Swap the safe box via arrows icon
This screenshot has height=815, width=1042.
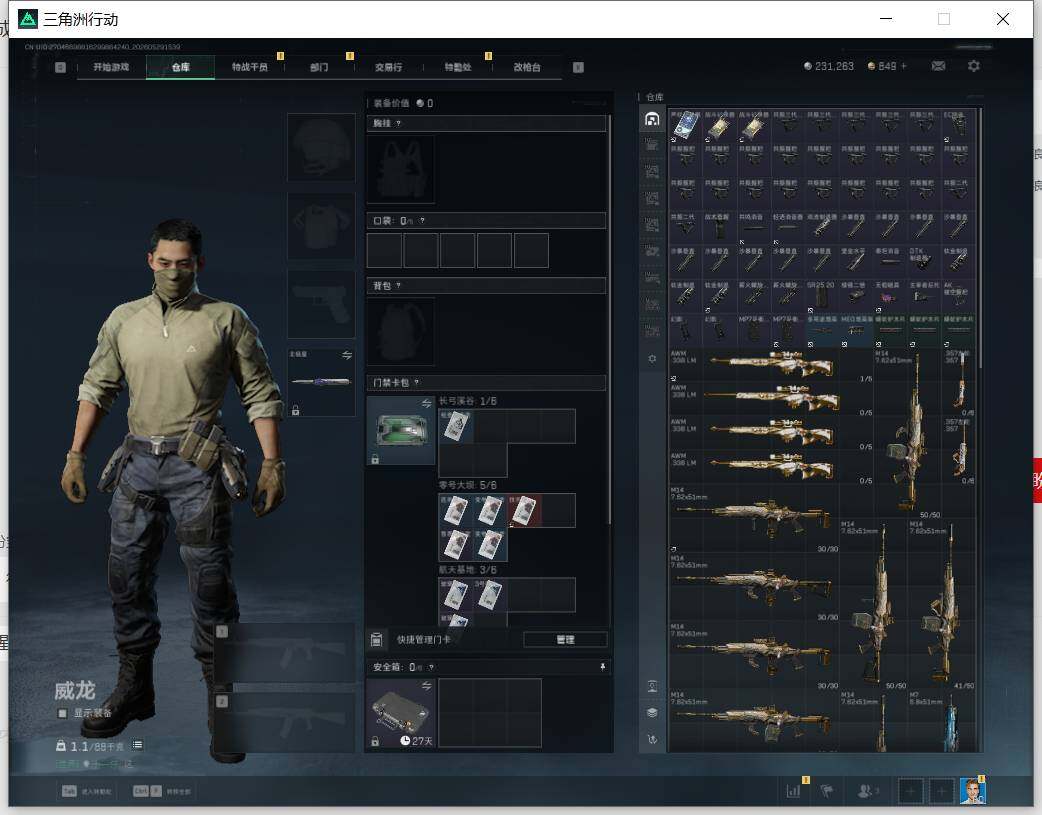[426, 685]
